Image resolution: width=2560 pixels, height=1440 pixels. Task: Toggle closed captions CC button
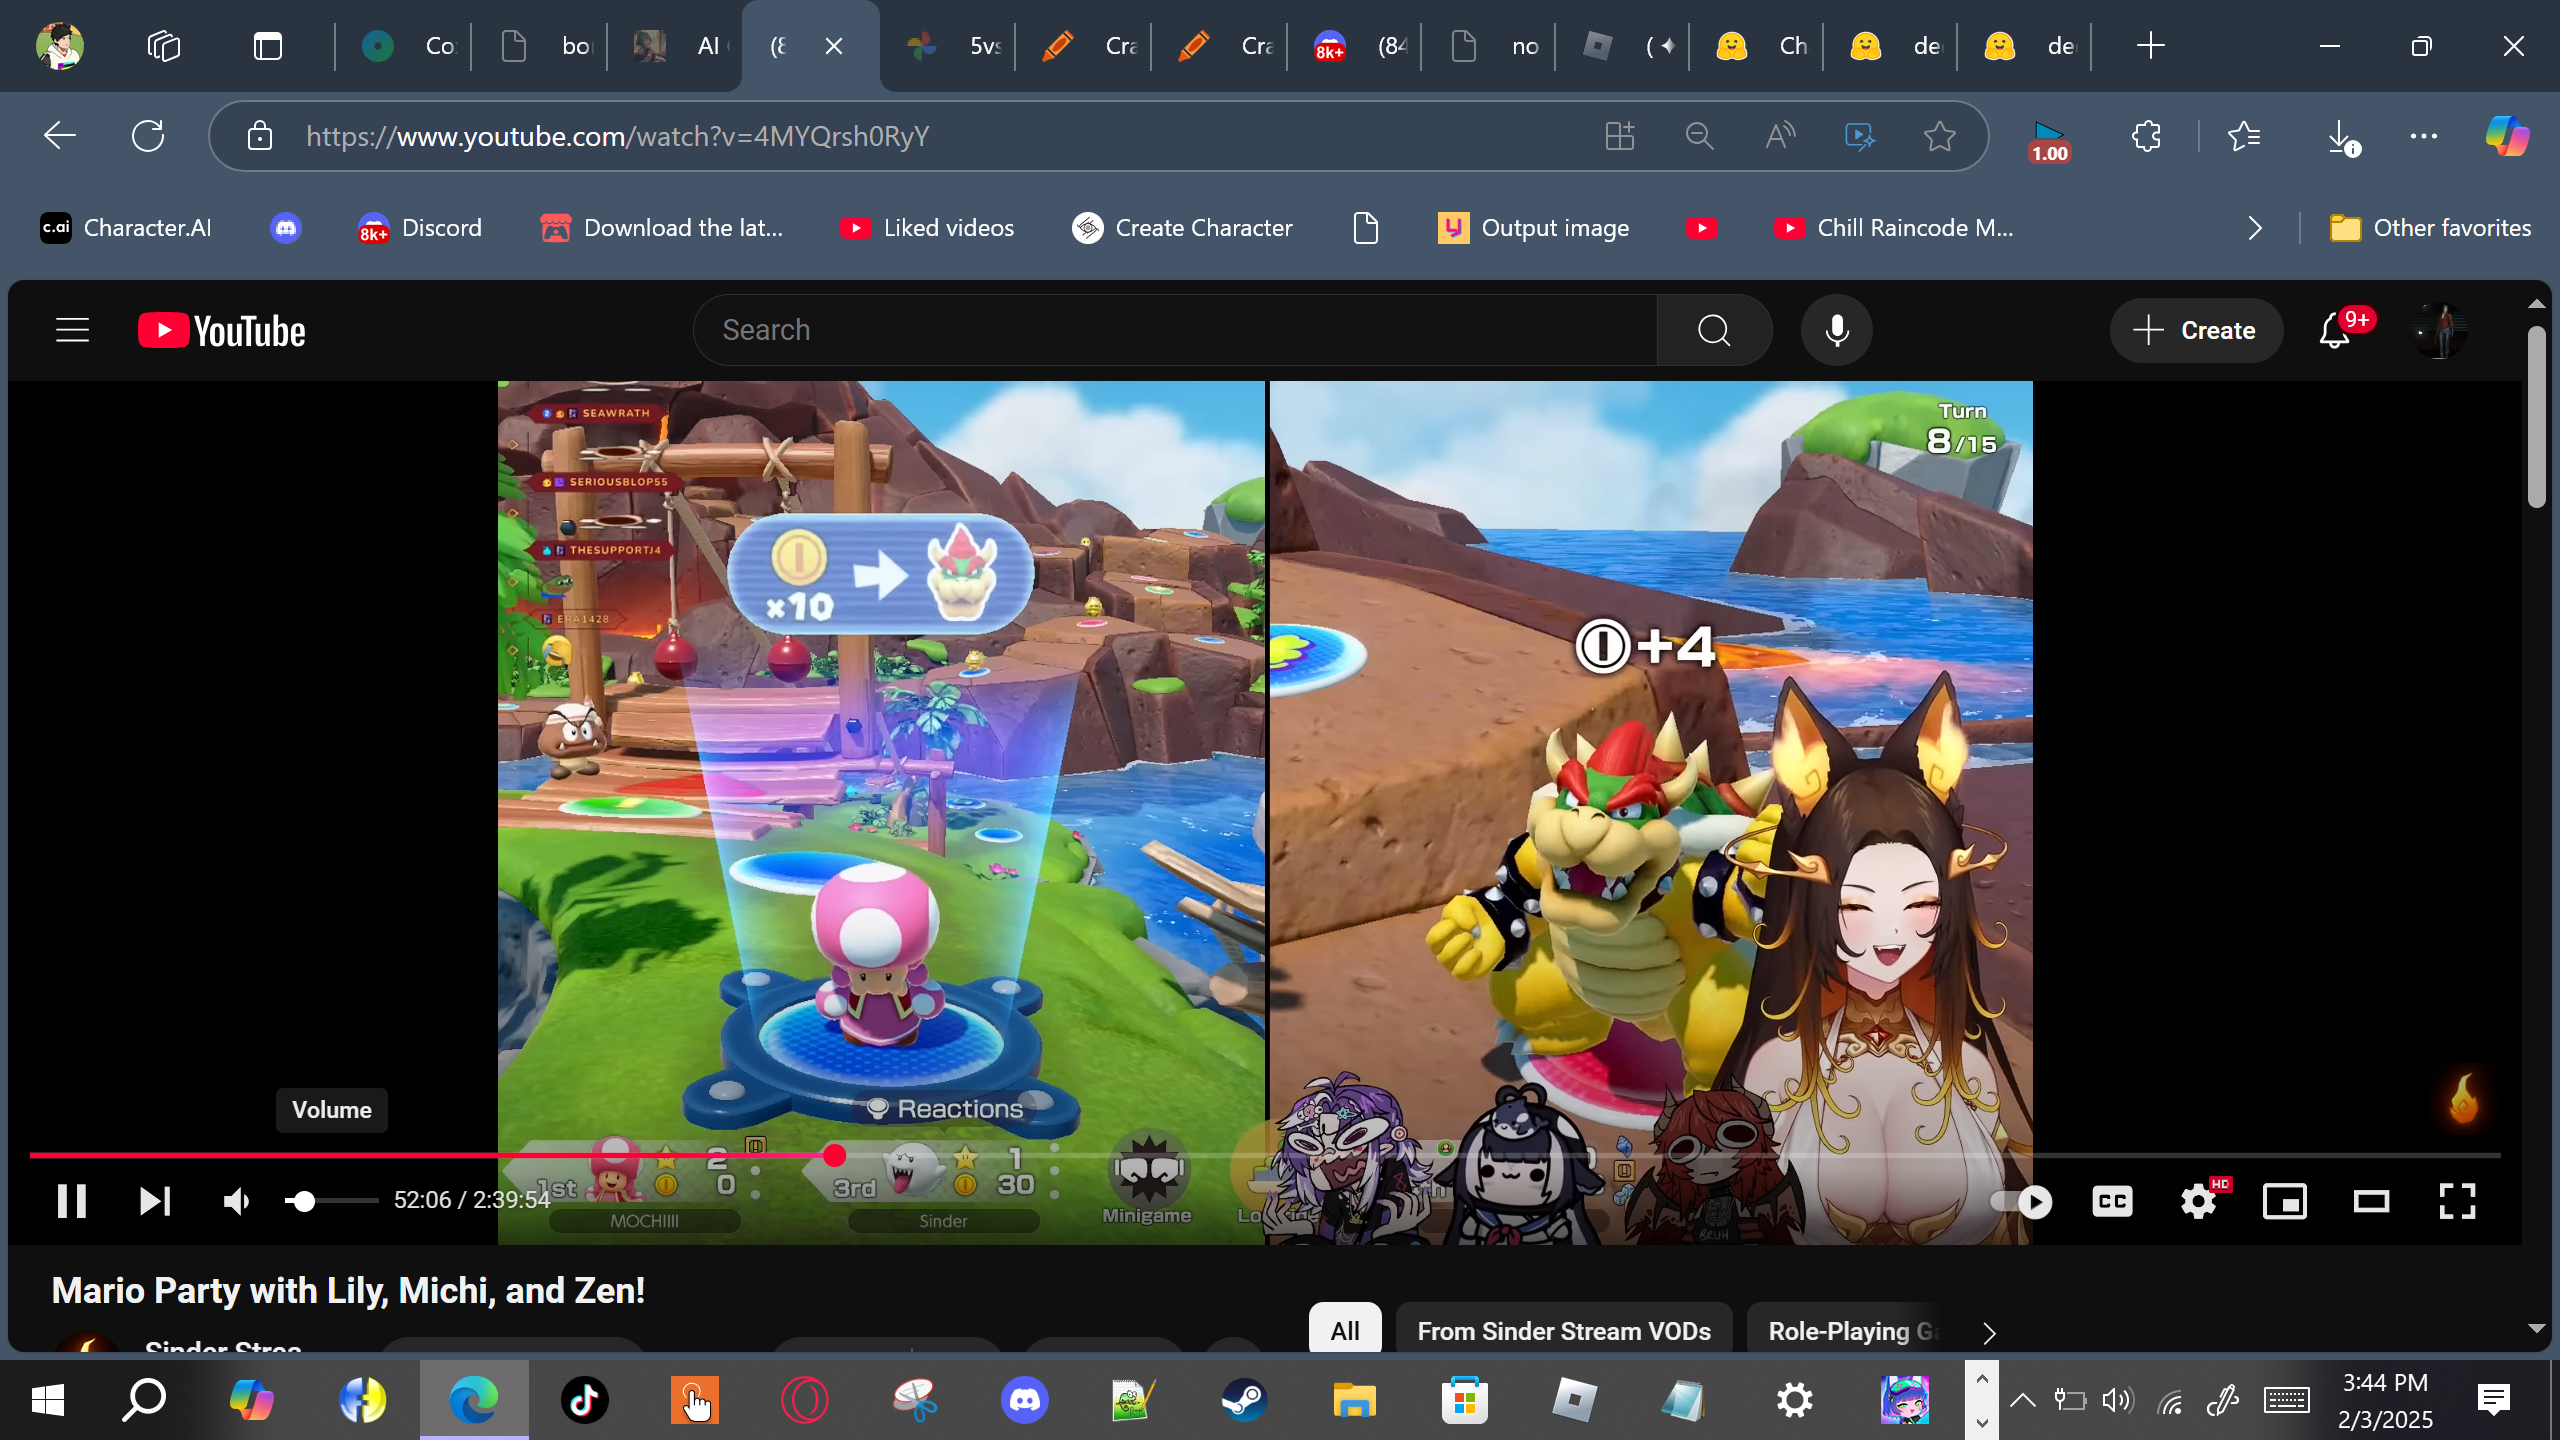2112,1201
